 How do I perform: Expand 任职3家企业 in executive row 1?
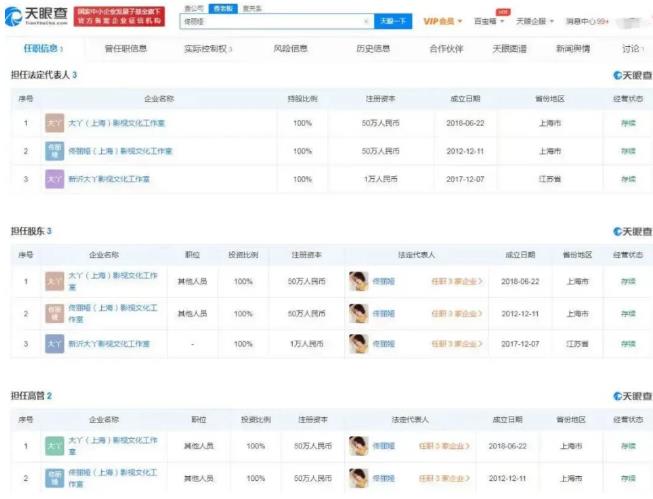(444, 446)
